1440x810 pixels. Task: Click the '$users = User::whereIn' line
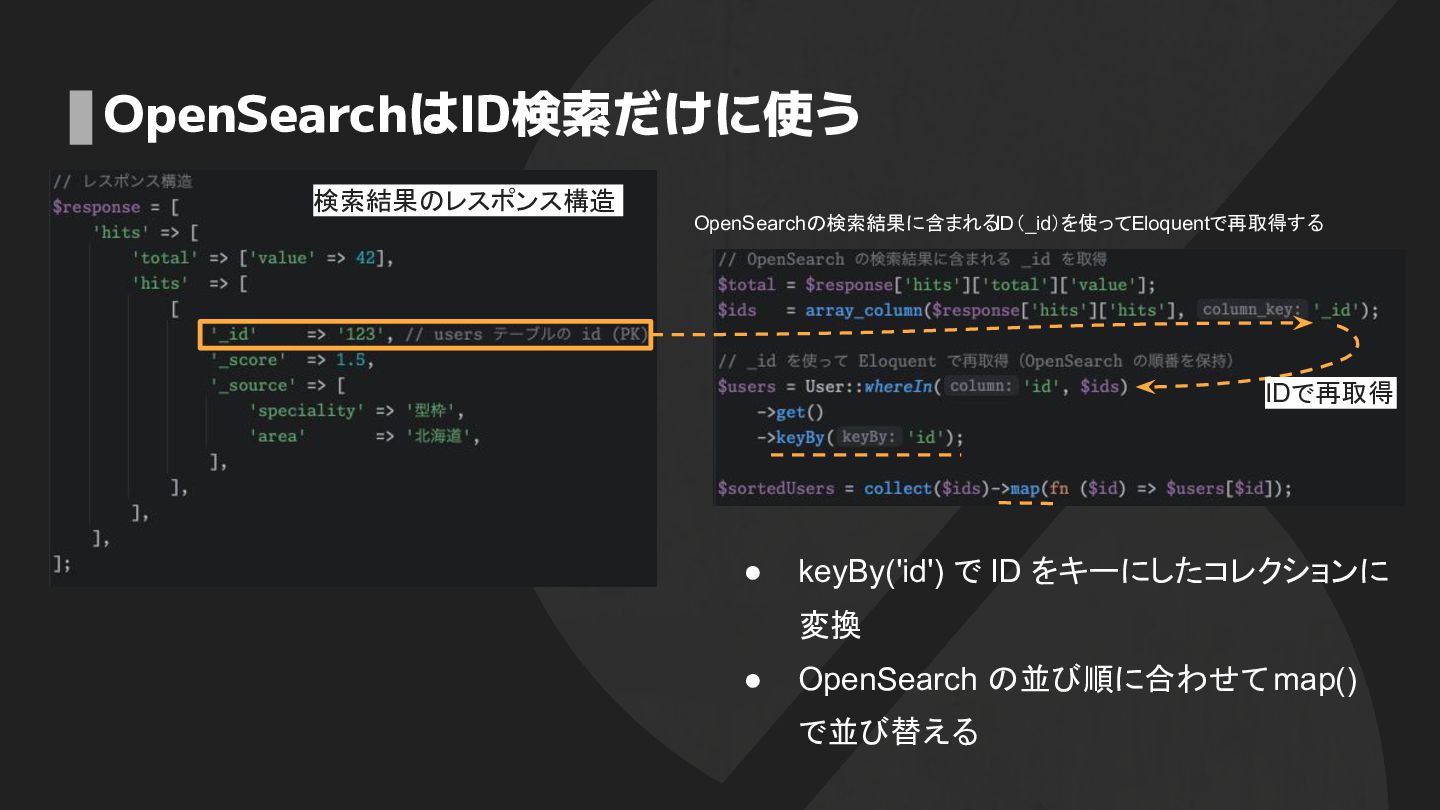point(922,386)
